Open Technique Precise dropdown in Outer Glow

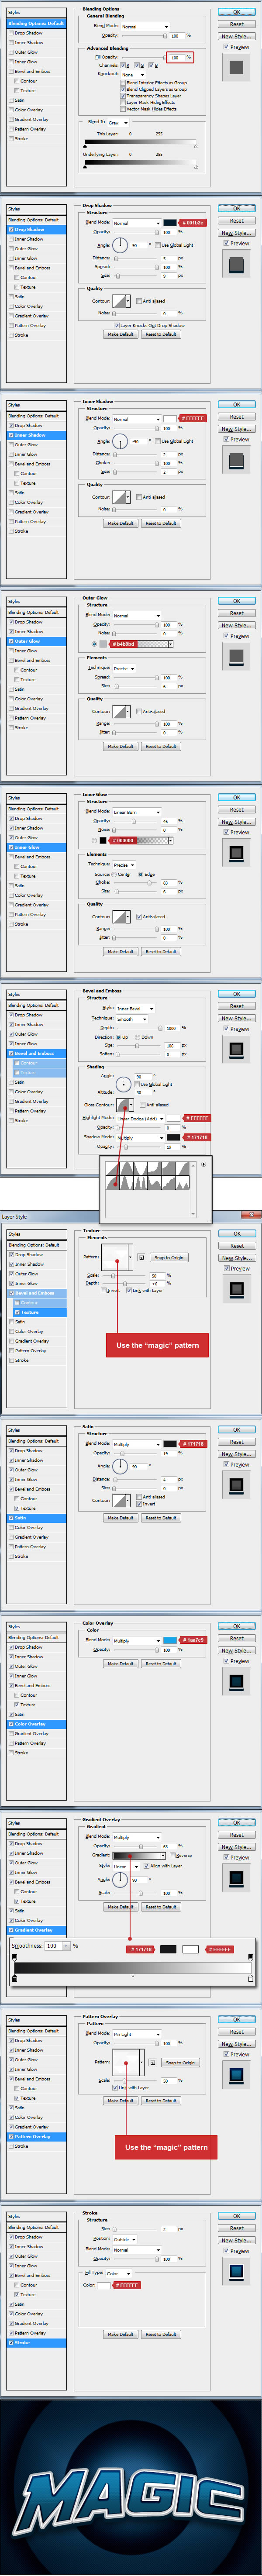pyautogui.click(x=125, y=669)
